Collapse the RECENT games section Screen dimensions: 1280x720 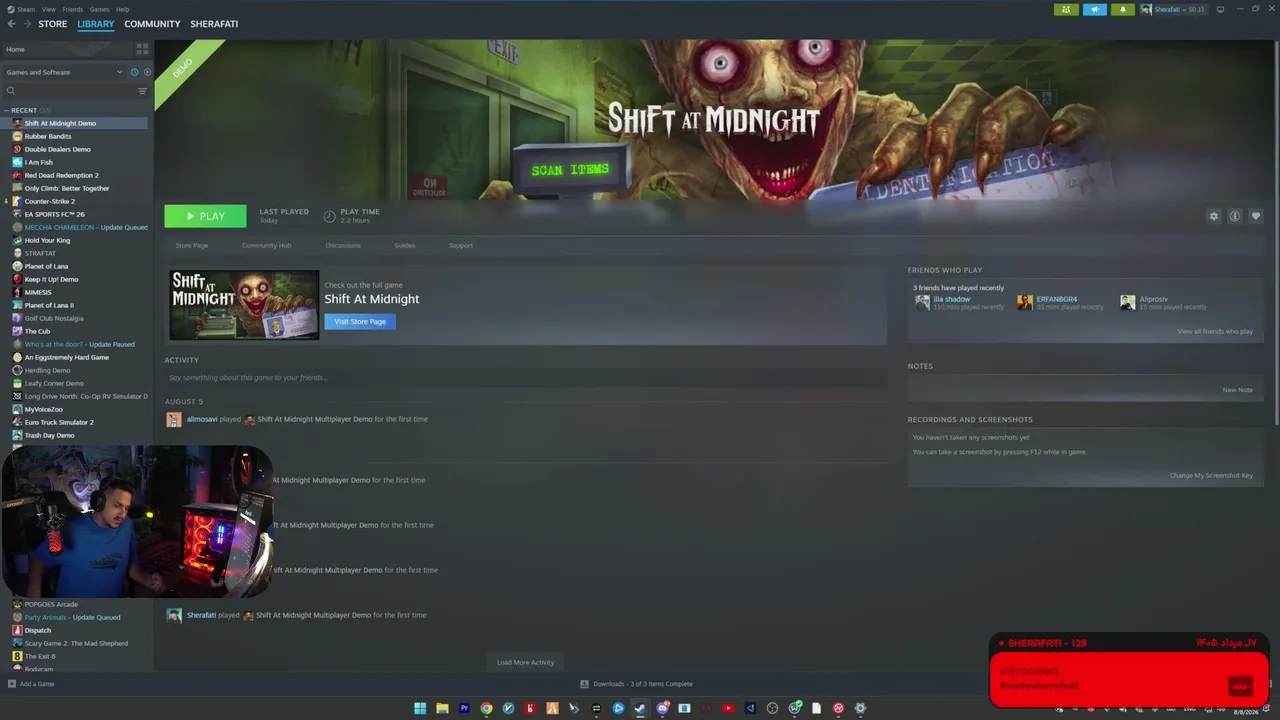pyautogui.click(x=7, y=110)
